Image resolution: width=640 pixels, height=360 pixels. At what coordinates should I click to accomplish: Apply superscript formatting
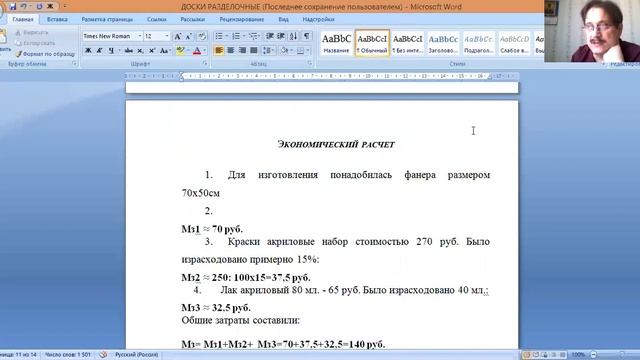point(152,51)
